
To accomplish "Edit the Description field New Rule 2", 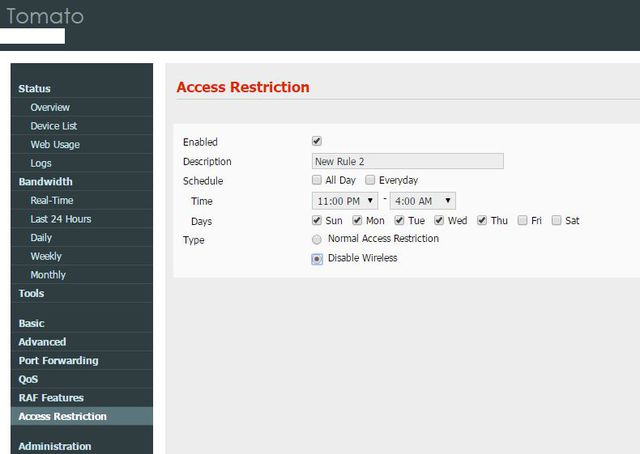I will 407,161.
